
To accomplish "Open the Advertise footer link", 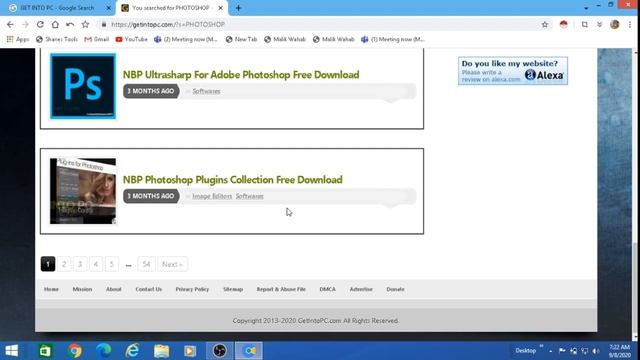I will pyautogui.click(x=361, y=289).
